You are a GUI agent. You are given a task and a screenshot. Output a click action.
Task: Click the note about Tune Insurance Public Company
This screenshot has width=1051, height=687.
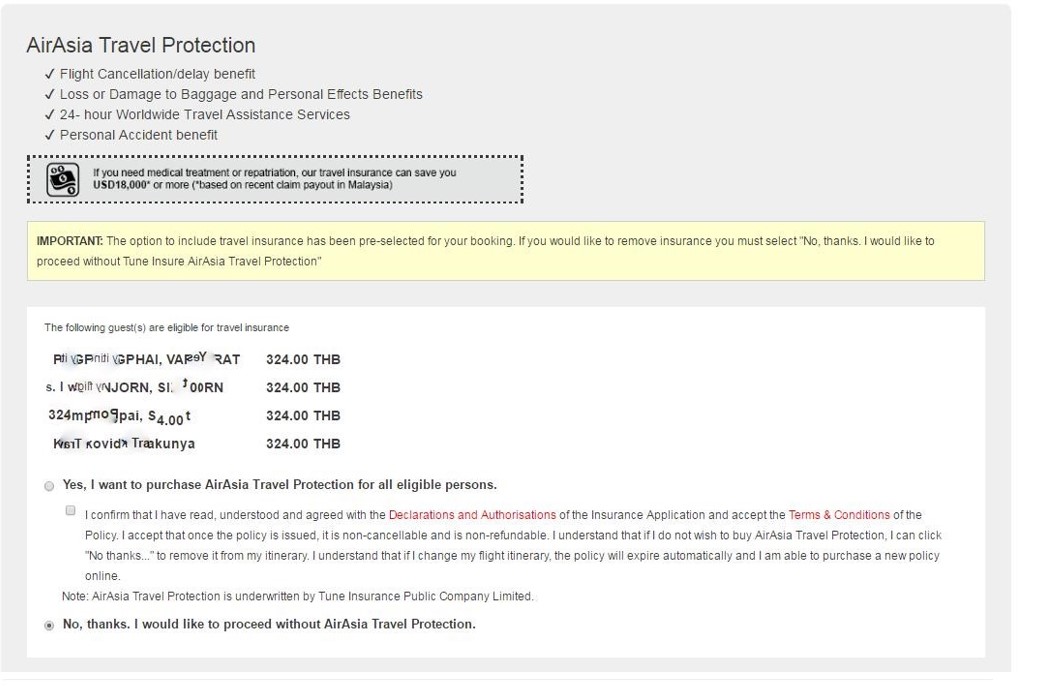[x=298, y=596]
